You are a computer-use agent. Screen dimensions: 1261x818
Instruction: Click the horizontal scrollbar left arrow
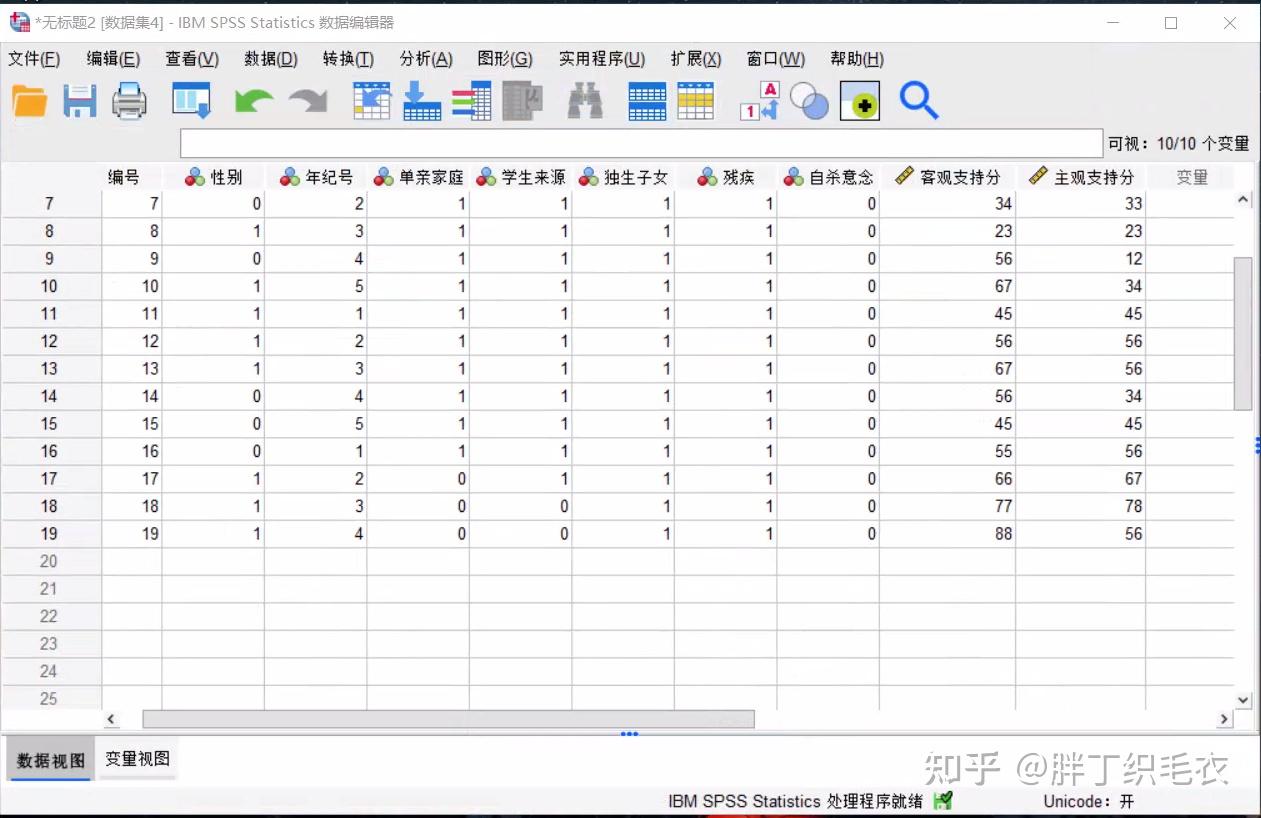tap(111, 719)
